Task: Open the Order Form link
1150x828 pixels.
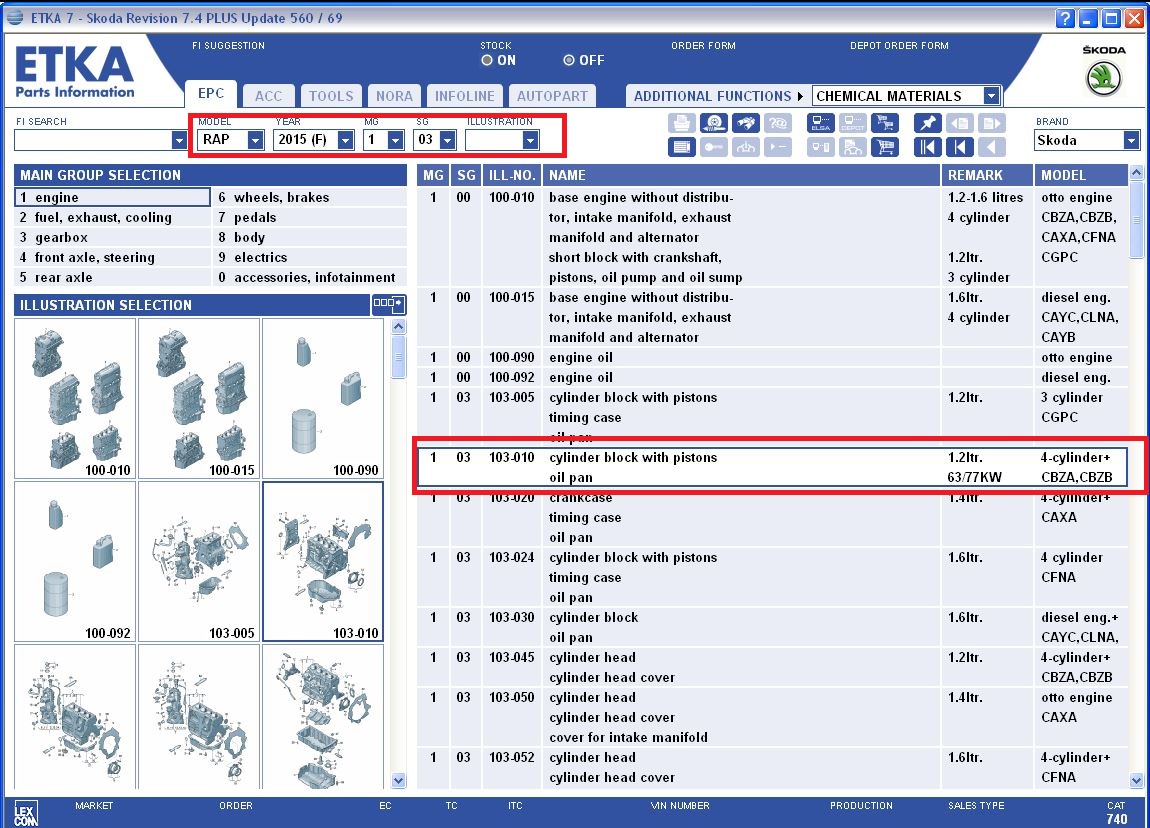Action: click(x=703, y=45)
